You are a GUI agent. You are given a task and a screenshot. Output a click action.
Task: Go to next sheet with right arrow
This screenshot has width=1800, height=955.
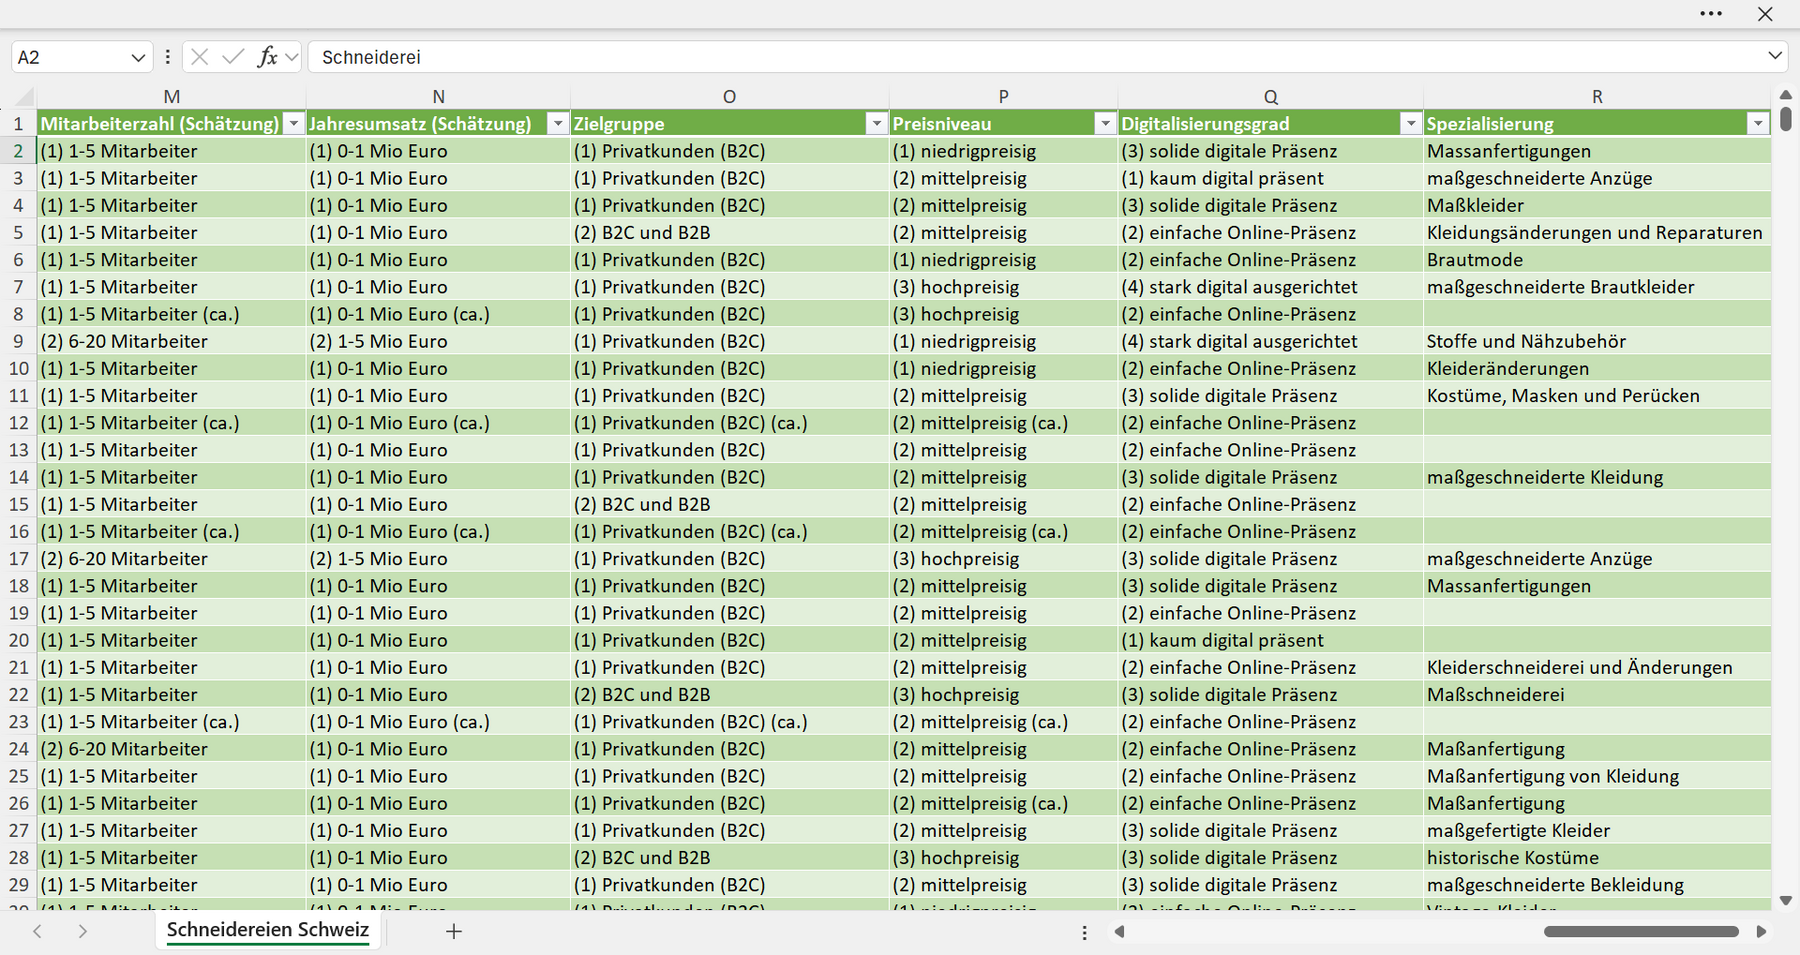[83, 931]
